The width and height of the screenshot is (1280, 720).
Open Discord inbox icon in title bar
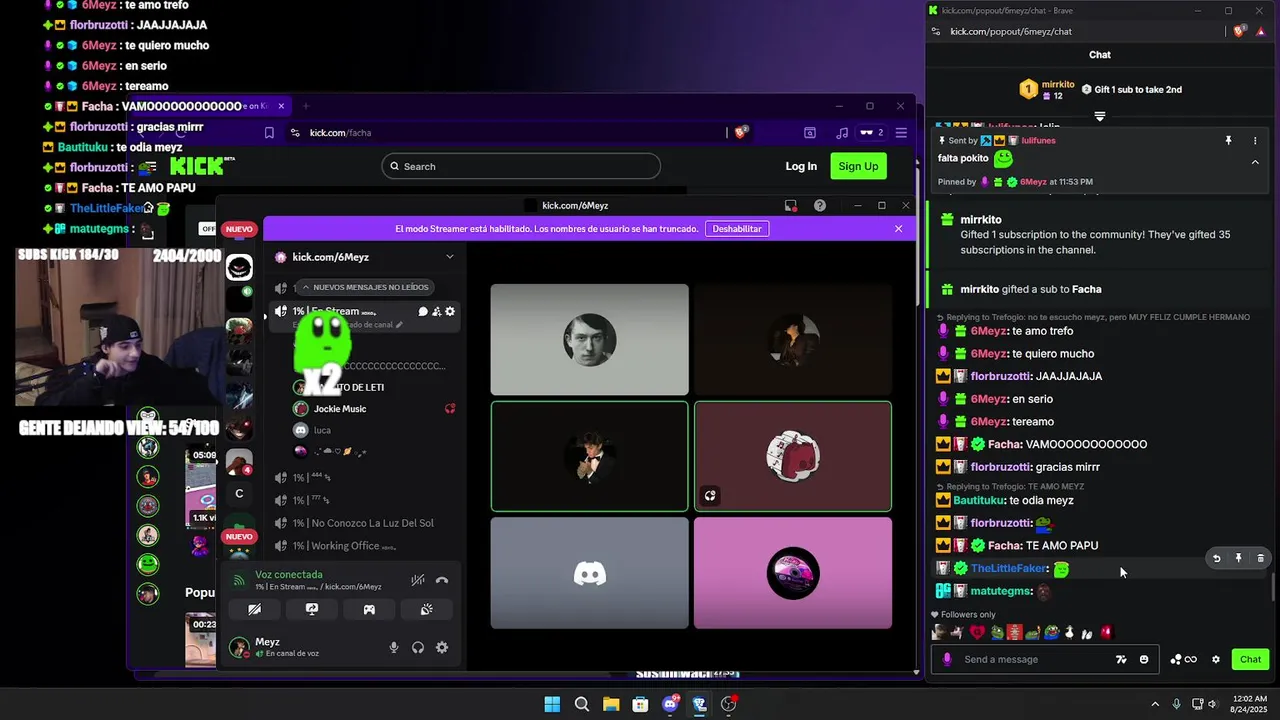(791, 206)
